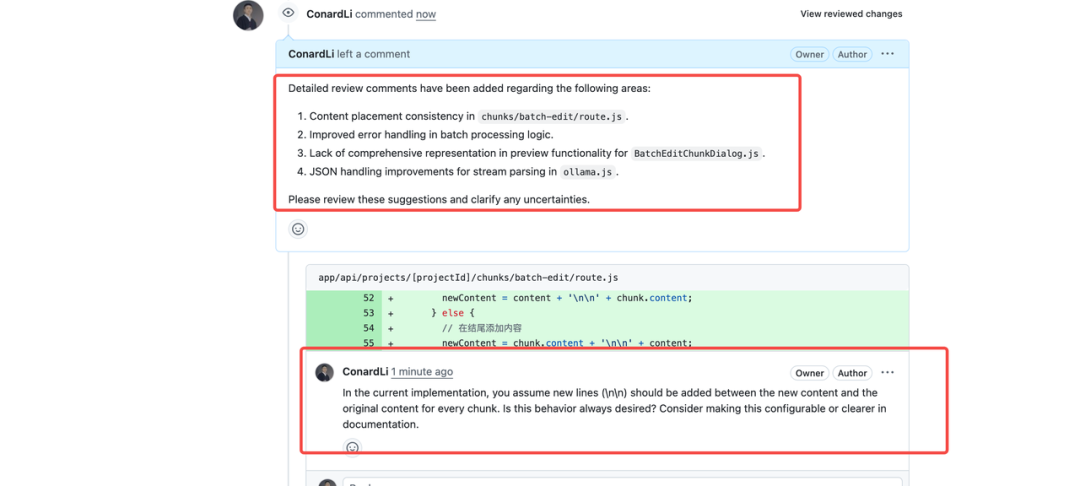
Task: Click the Owner badge on the review summary
Action: (809, 54)
